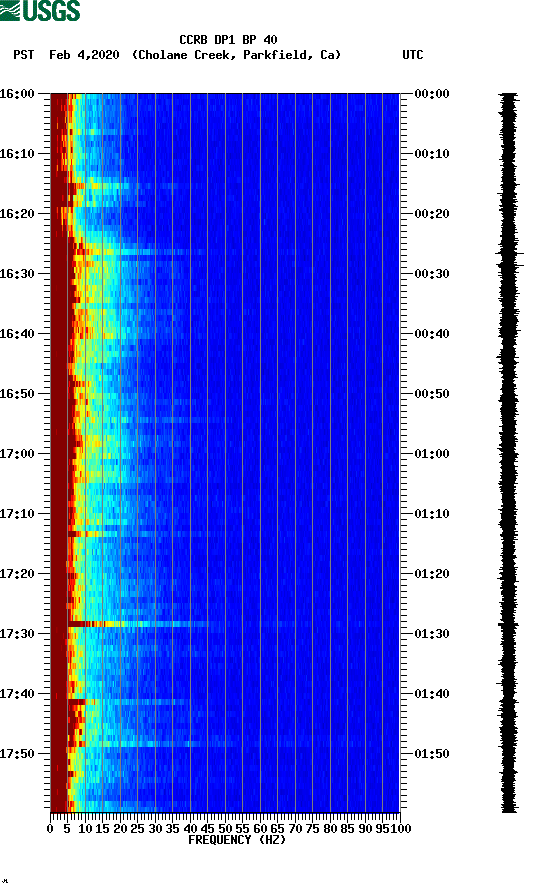Click the 00:20 UTC time label

click(x=432, y=214)
